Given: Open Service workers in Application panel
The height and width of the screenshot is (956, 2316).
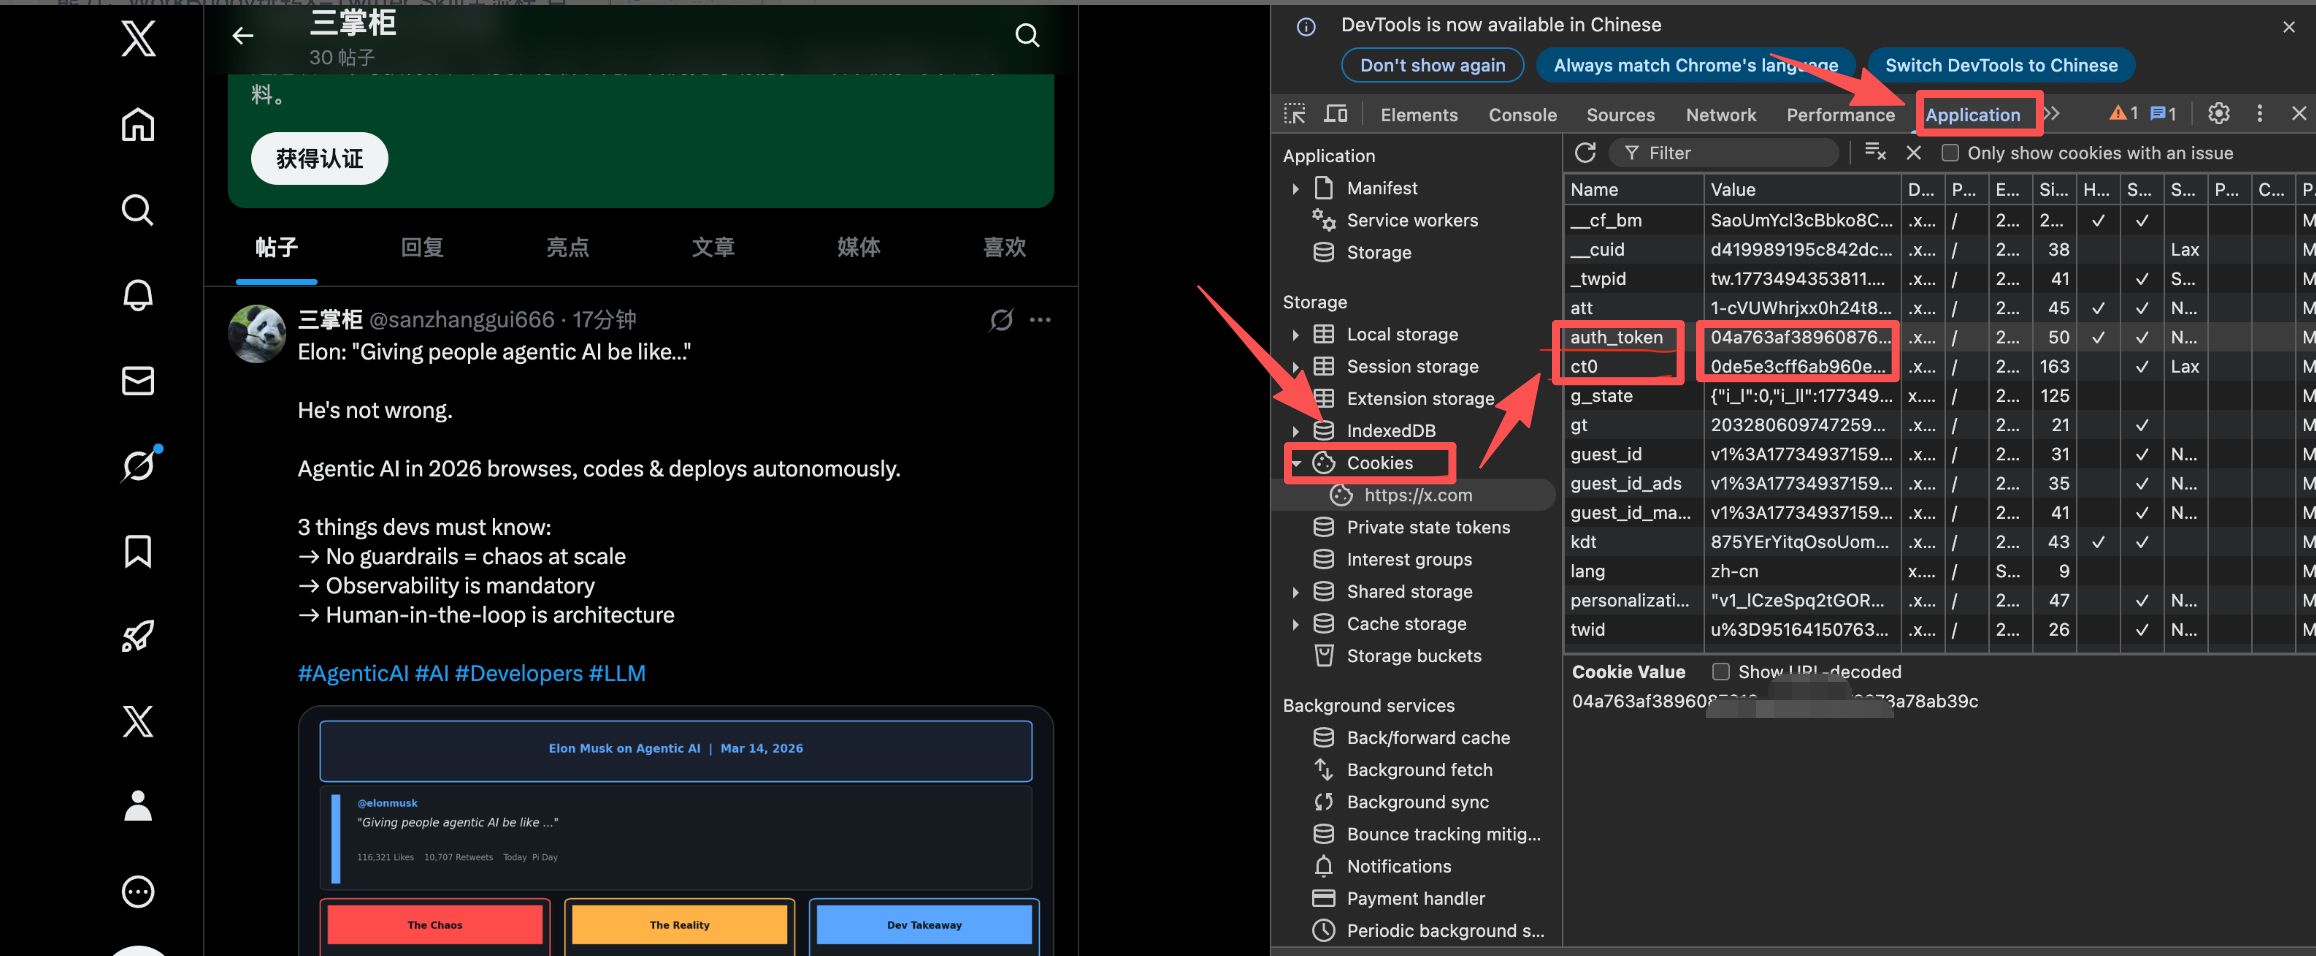Looking at the screenshot, I should pos(1412,221).
